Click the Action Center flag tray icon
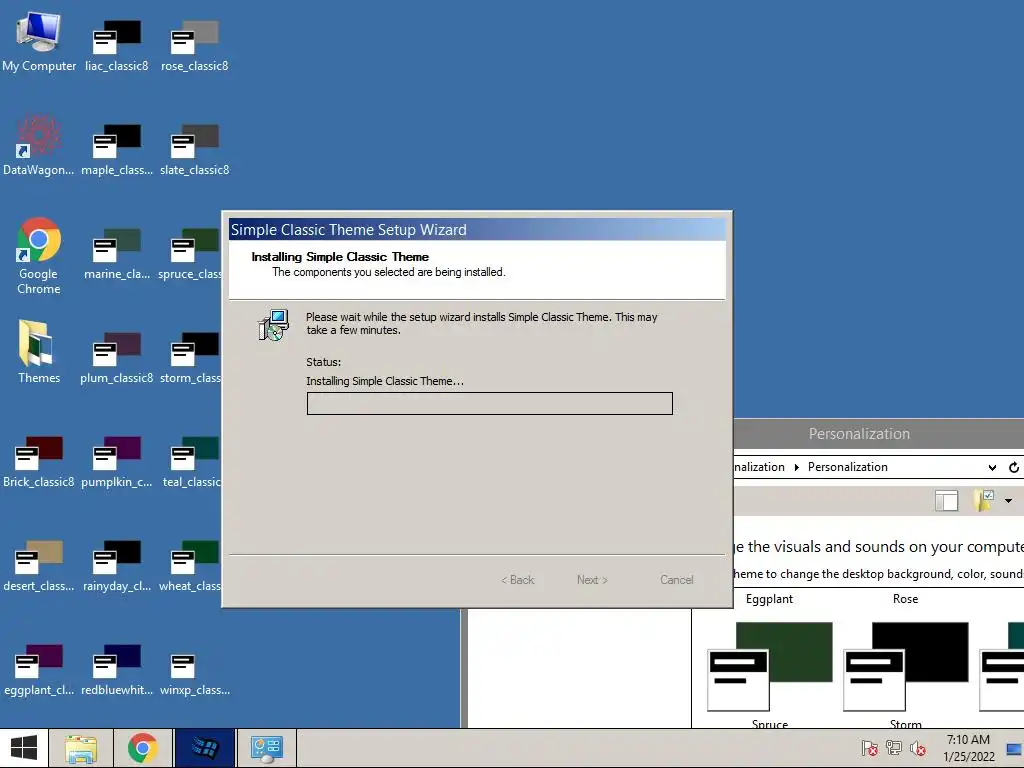1024x768 pixels. coord(869,748)
